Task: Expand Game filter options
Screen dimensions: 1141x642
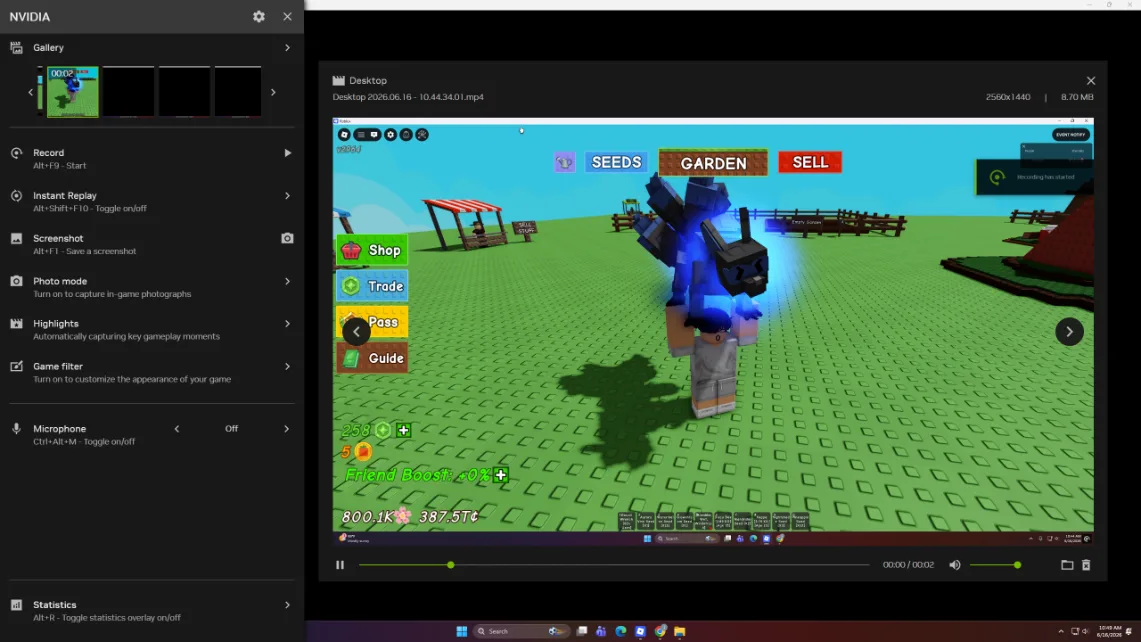Action: (x=287, y=366)
